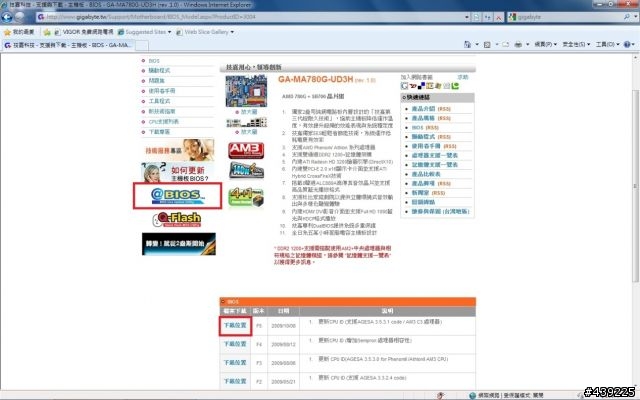This screenshot has height=400, width=640.
Task: Click the F2 BIOS 下載位置 download link
Action: (x=235, y=381)
